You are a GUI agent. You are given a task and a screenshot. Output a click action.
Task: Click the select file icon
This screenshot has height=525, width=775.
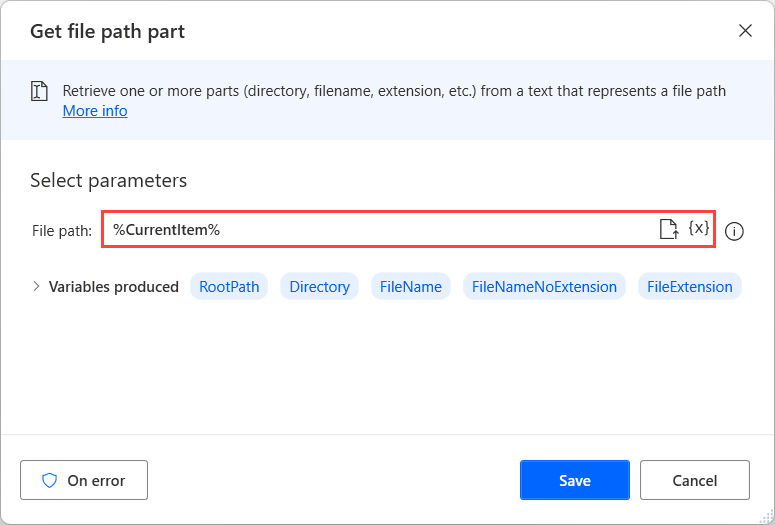(x=668, y=230)
